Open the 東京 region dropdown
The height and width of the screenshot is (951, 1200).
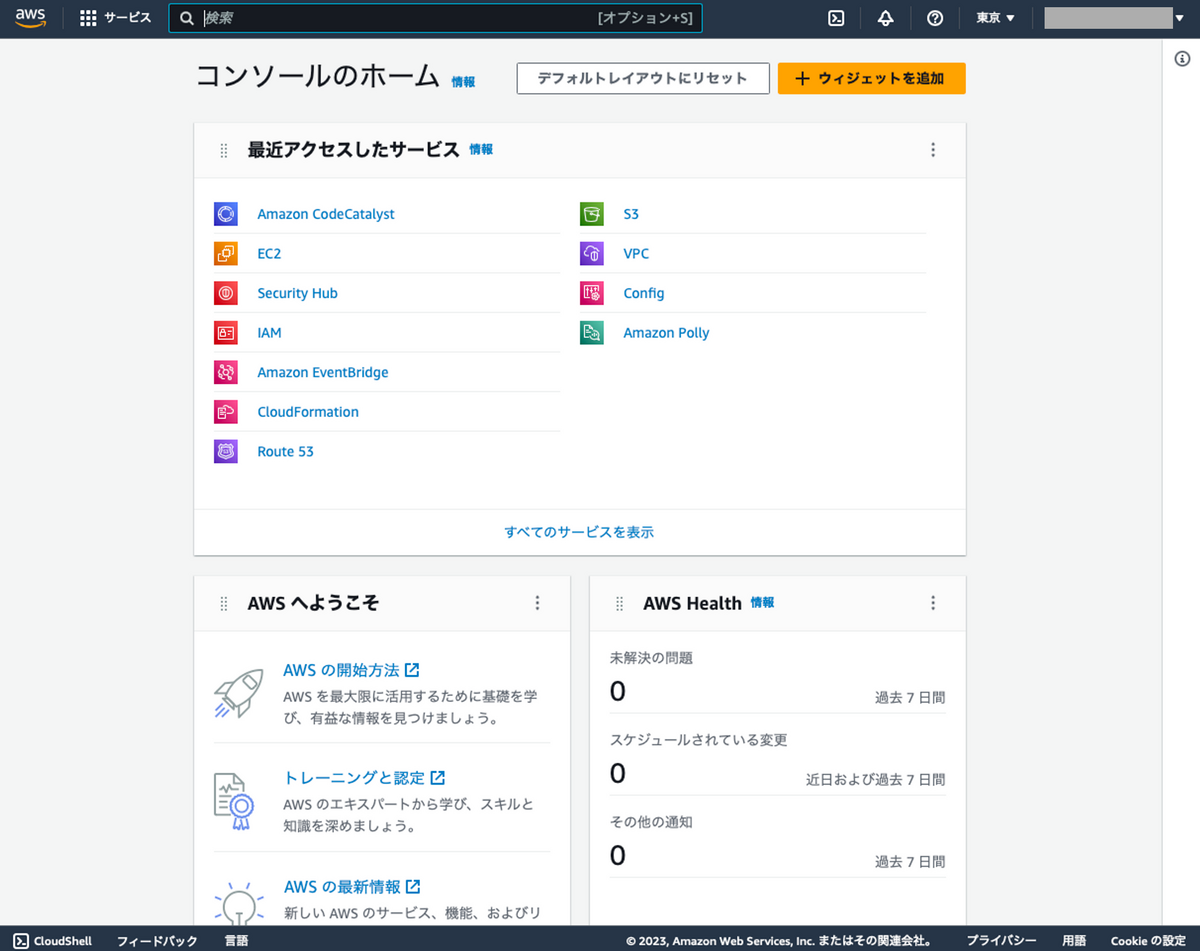pos(995,18)
